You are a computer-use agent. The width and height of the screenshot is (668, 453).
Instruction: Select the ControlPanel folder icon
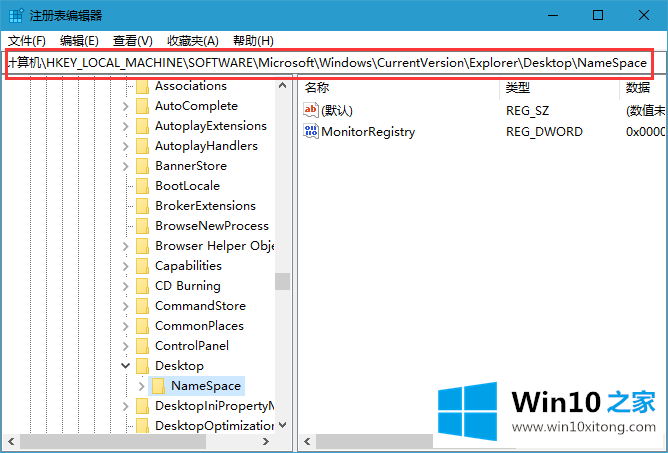coord(142,346)
